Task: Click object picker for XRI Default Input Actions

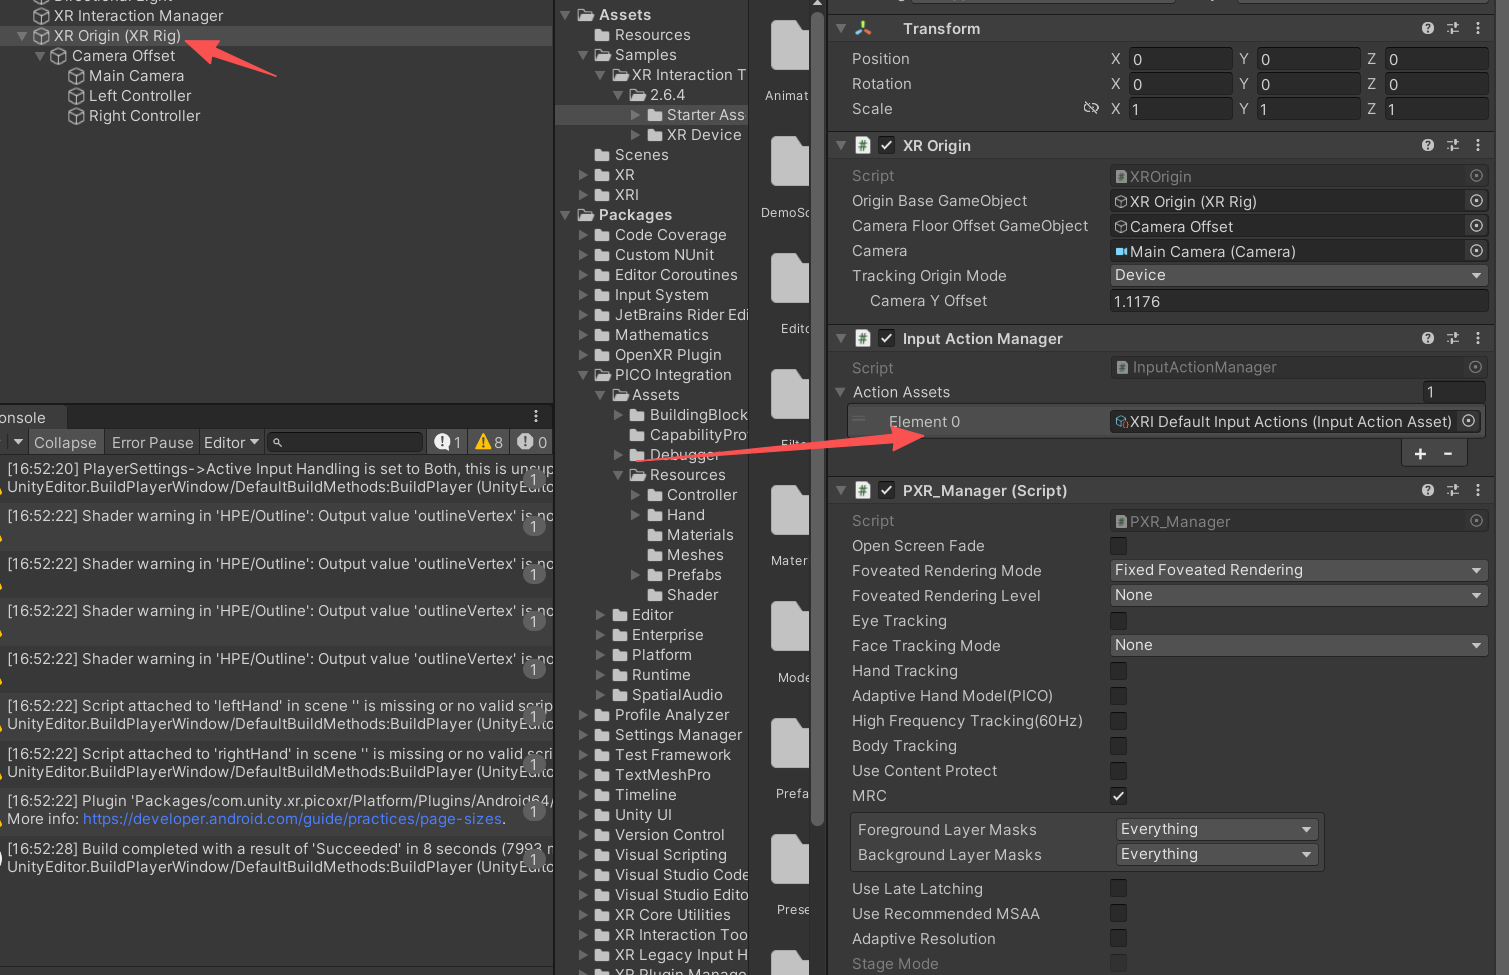Action: pyautogui.click(x=1468, y=421)
